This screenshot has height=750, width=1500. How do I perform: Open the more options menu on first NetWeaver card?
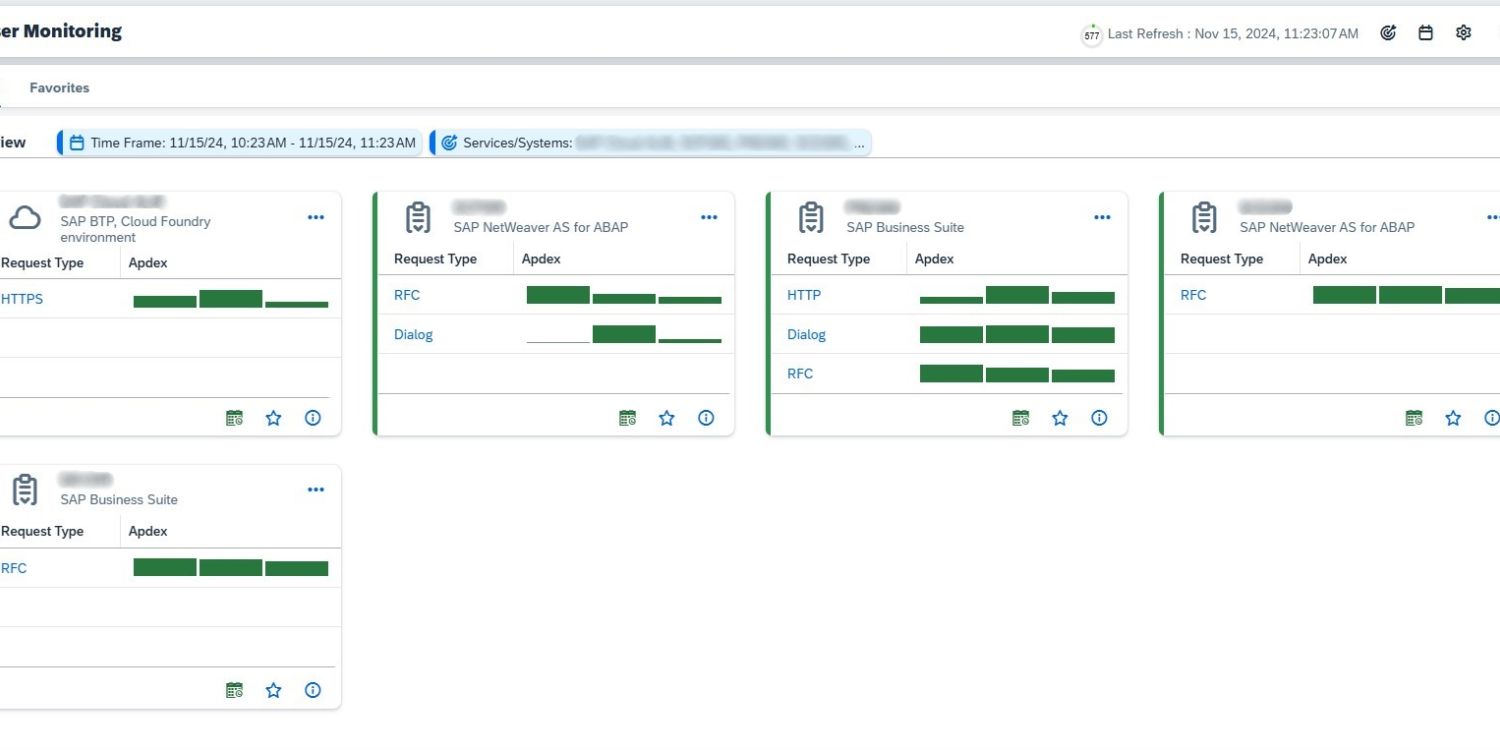pos(709,217)
